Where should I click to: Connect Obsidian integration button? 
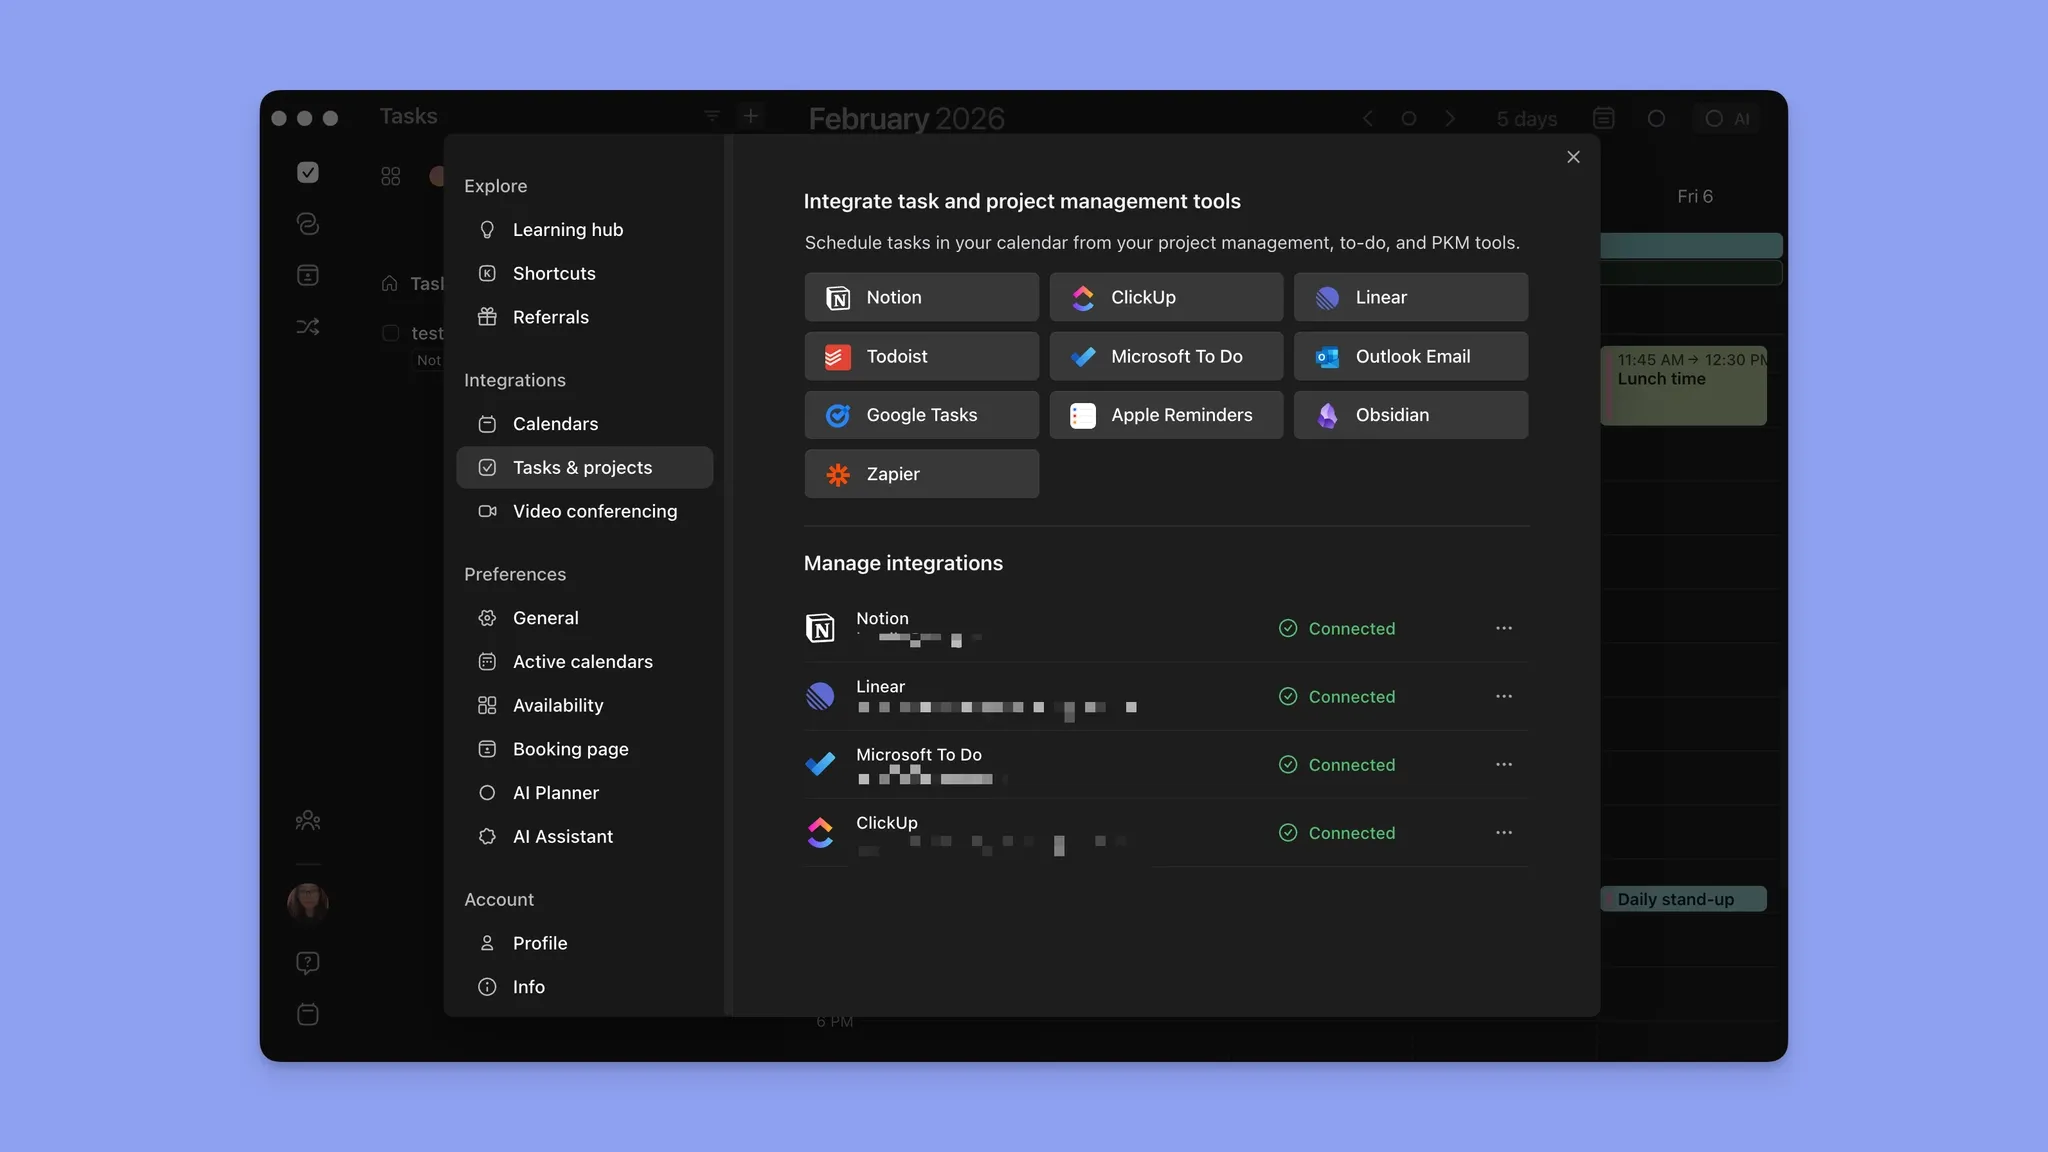click(1411, 415)
